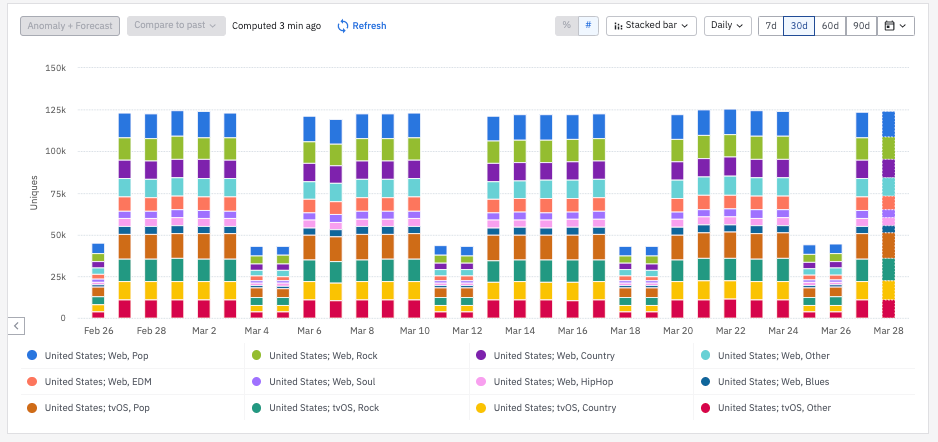The image size is (938, 442).
Task: Choose the 90d time range
Action: [860, 26]
